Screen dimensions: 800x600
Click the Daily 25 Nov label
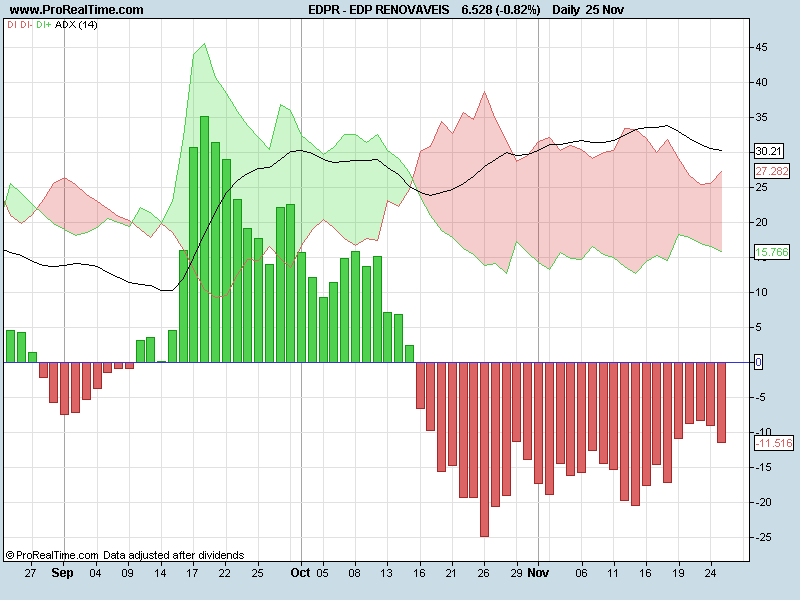tap(588, 10)
